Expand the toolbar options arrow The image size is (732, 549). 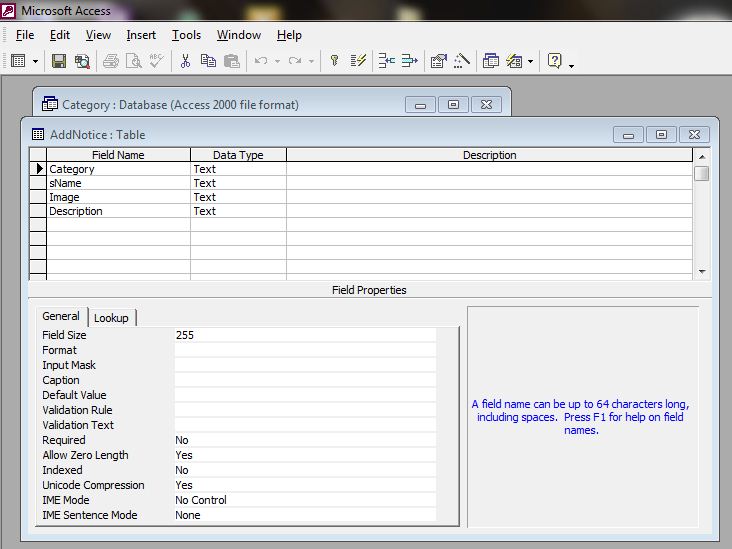click(571, 64)
